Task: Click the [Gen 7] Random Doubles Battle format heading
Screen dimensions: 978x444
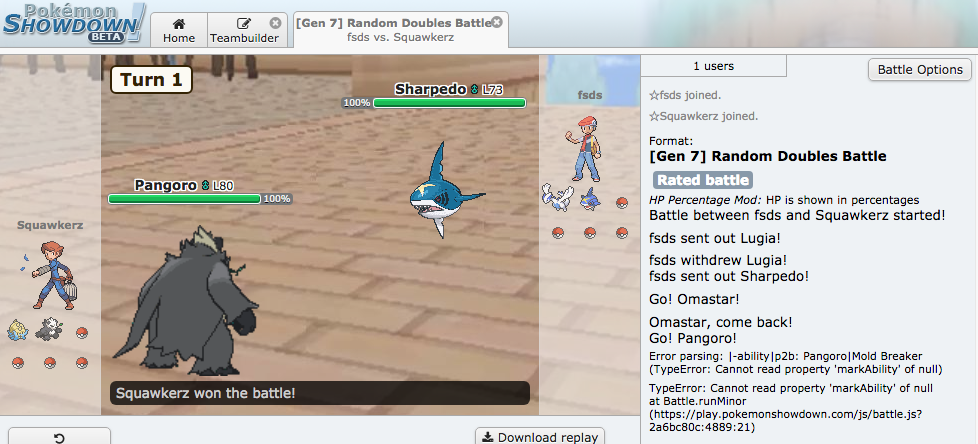Action: coord(768,156)
